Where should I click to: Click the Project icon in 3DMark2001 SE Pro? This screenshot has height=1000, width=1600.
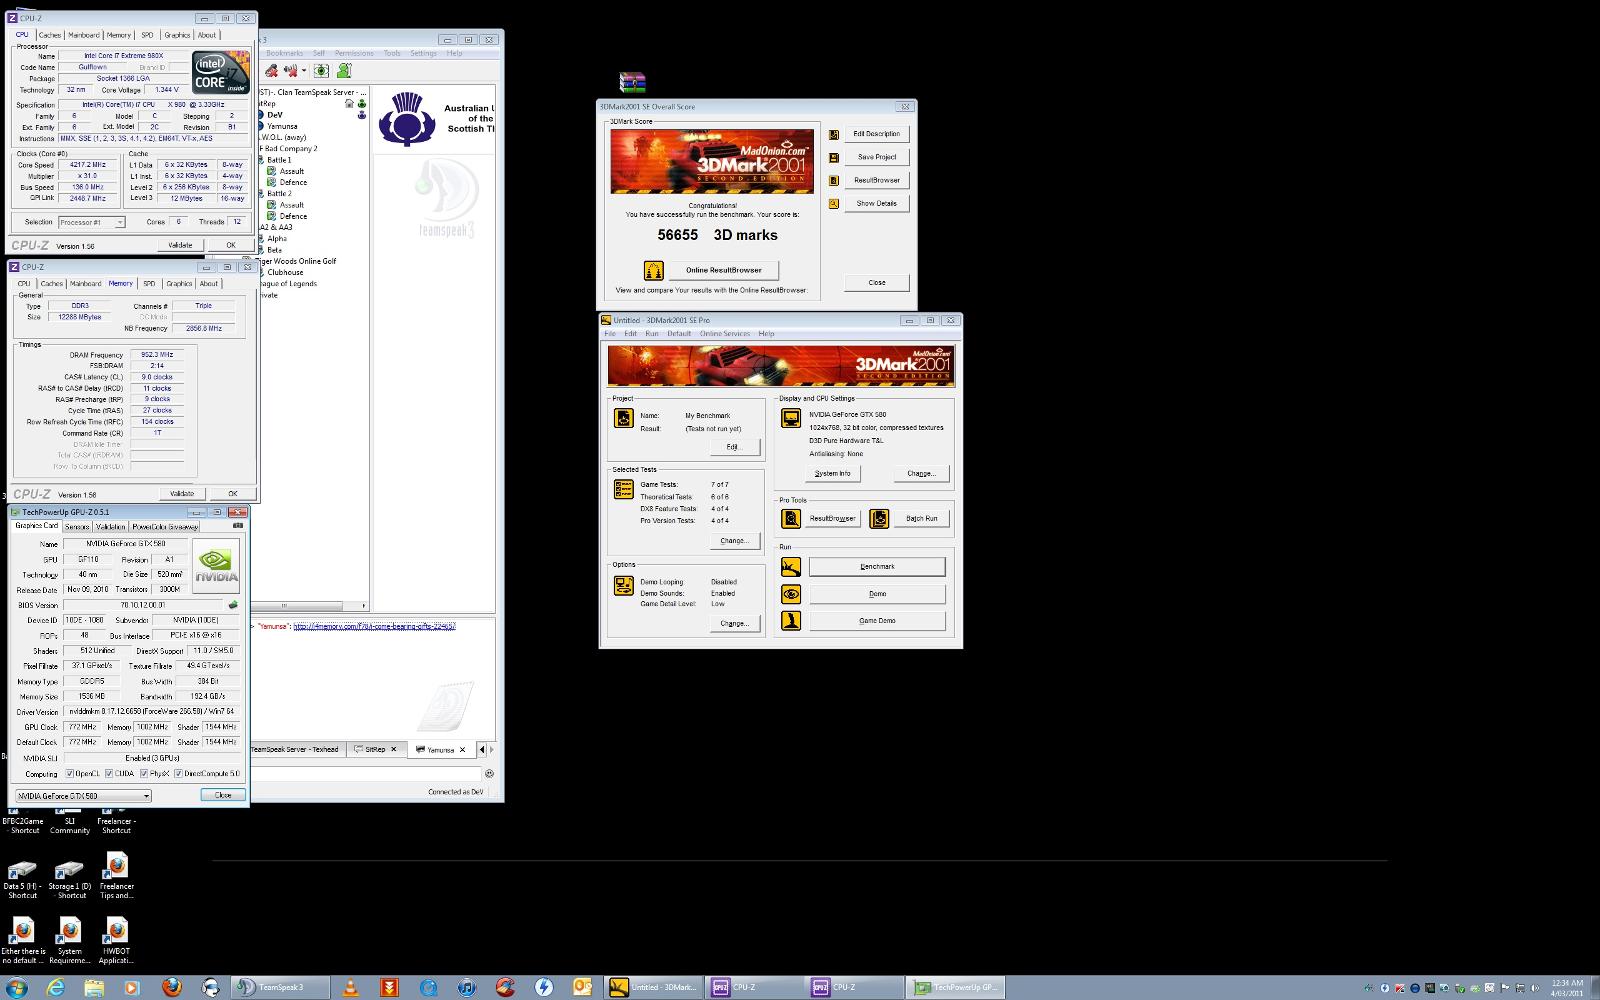624,418
